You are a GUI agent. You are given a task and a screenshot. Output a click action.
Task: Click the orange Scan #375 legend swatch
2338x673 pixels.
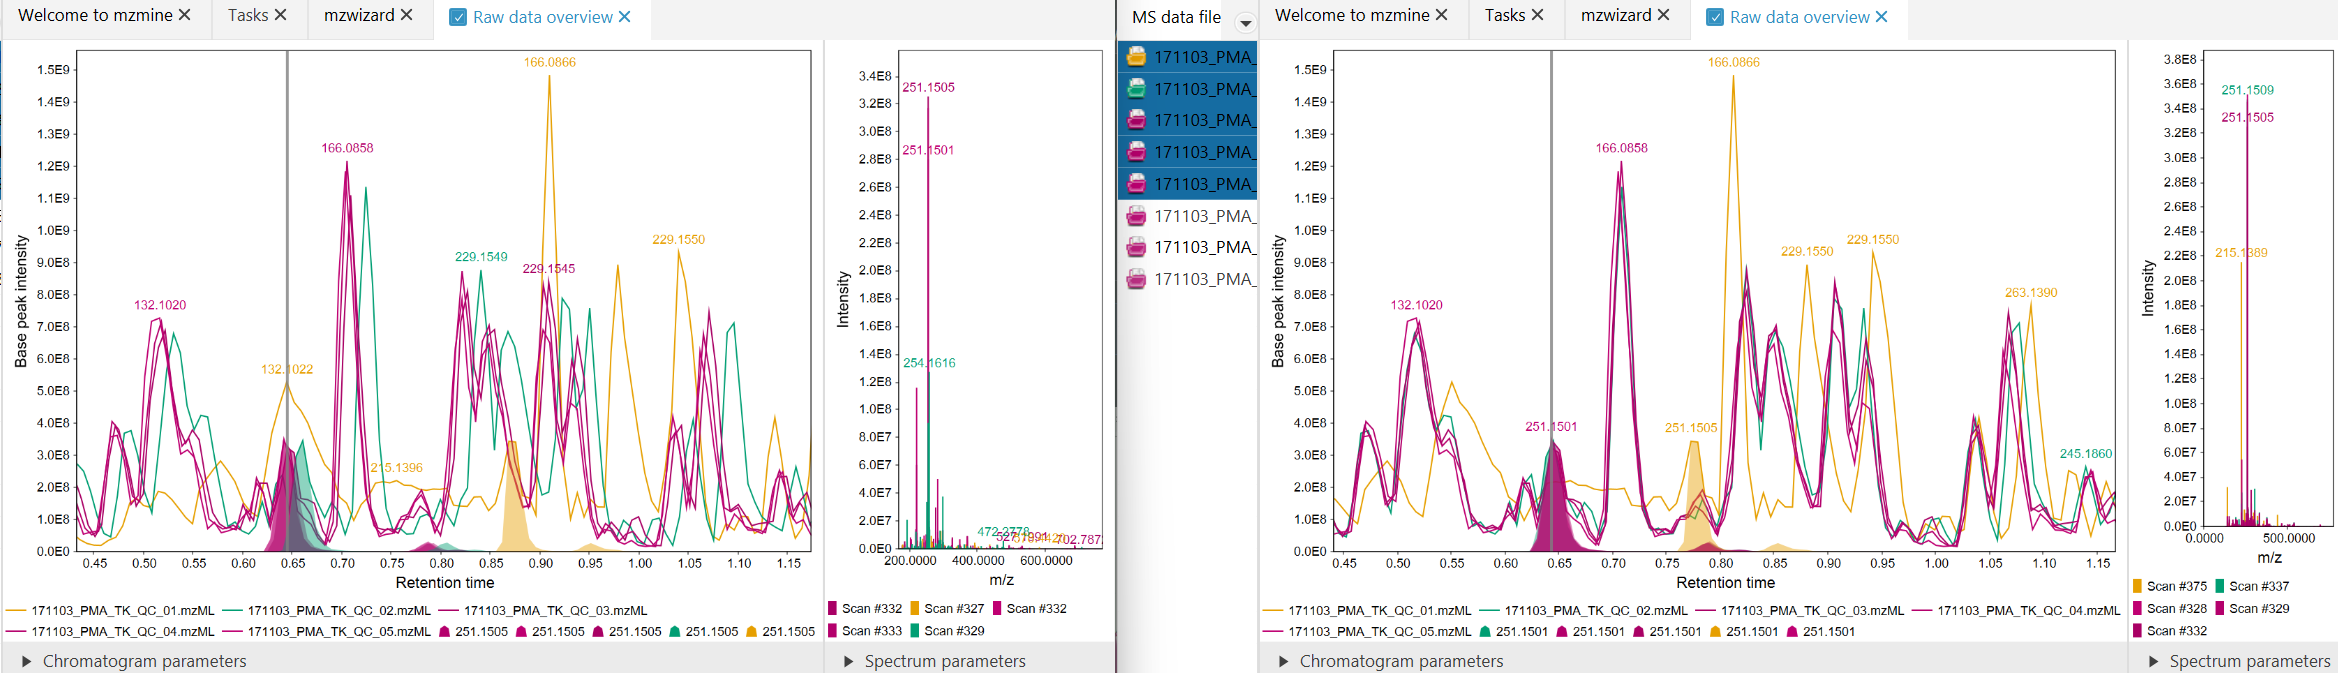pos(2137,586)
